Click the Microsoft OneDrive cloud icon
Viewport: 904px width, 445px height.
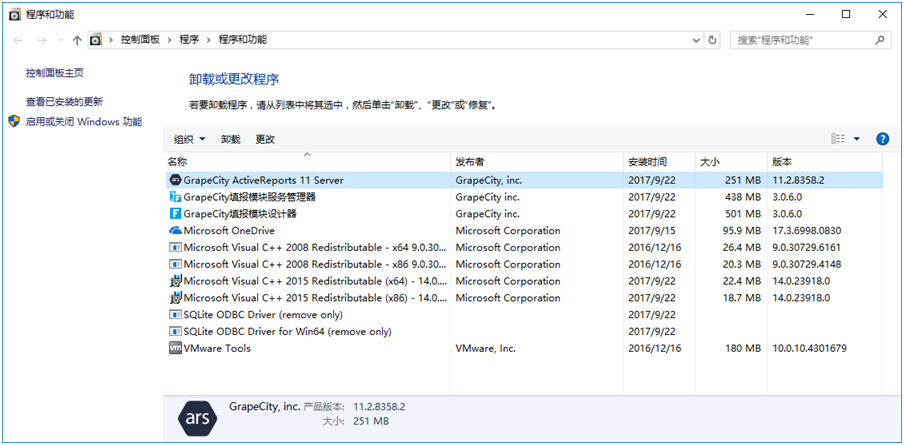[x=175, y=230]
